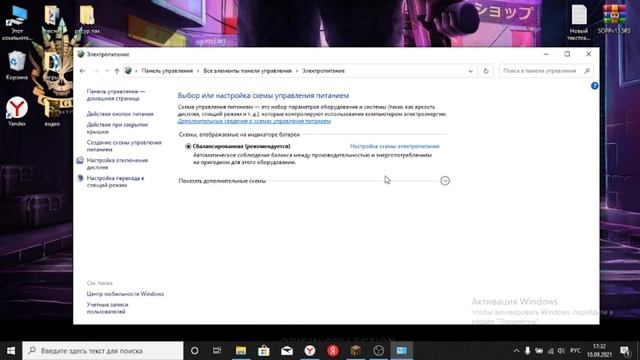This screenshot has height=360, width=640.
Task: Open File Explorer from taskbar
Action: (x=241, y=351)
